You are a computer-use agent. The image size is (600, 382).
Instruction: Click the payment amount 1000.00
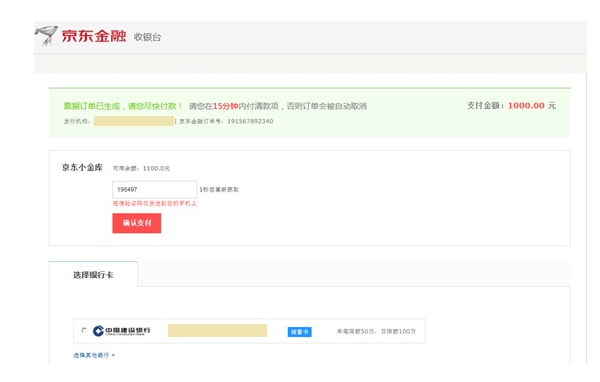coord(526,106)
